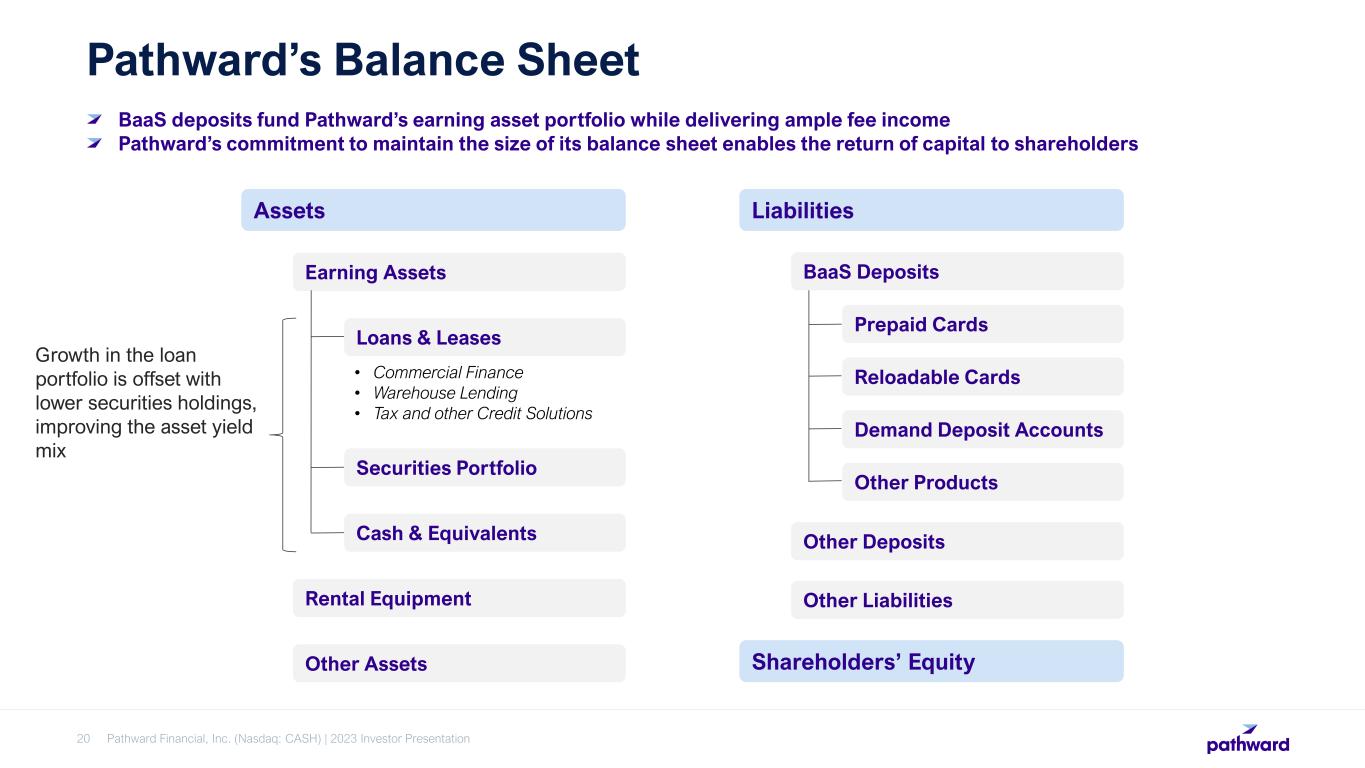
Task: Select the Liabilities header box
Action: 931,210
